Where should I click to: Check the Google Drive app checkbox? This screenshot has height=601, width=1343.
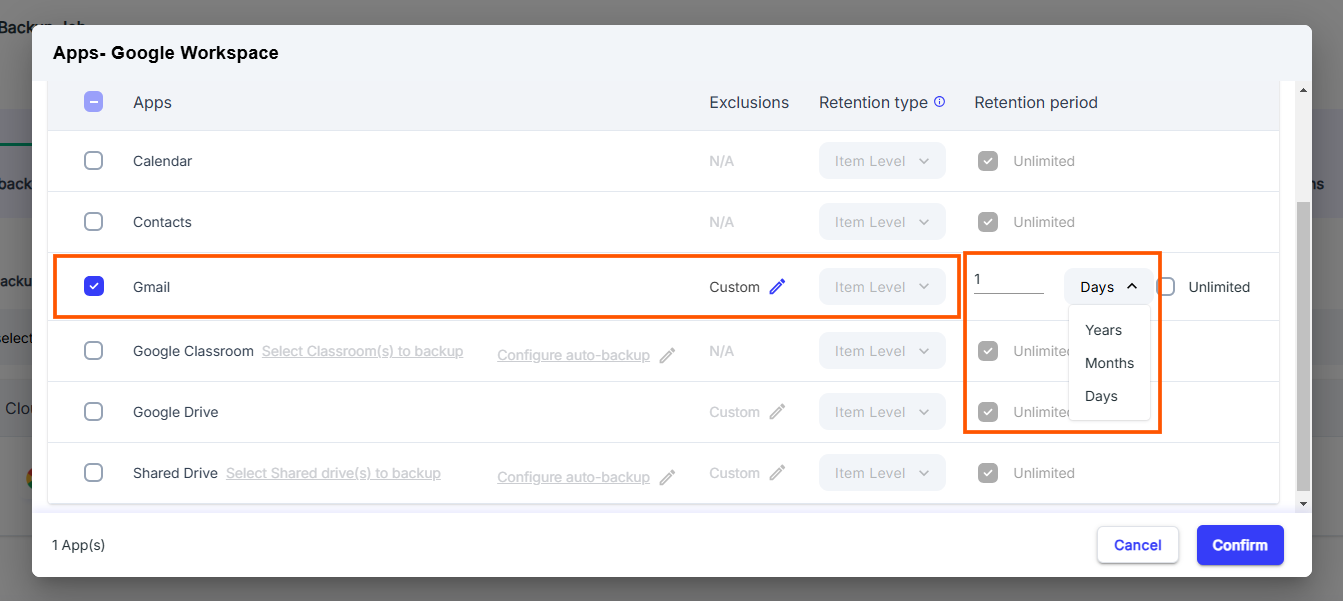pyautogui.click(x=93, y=412)
